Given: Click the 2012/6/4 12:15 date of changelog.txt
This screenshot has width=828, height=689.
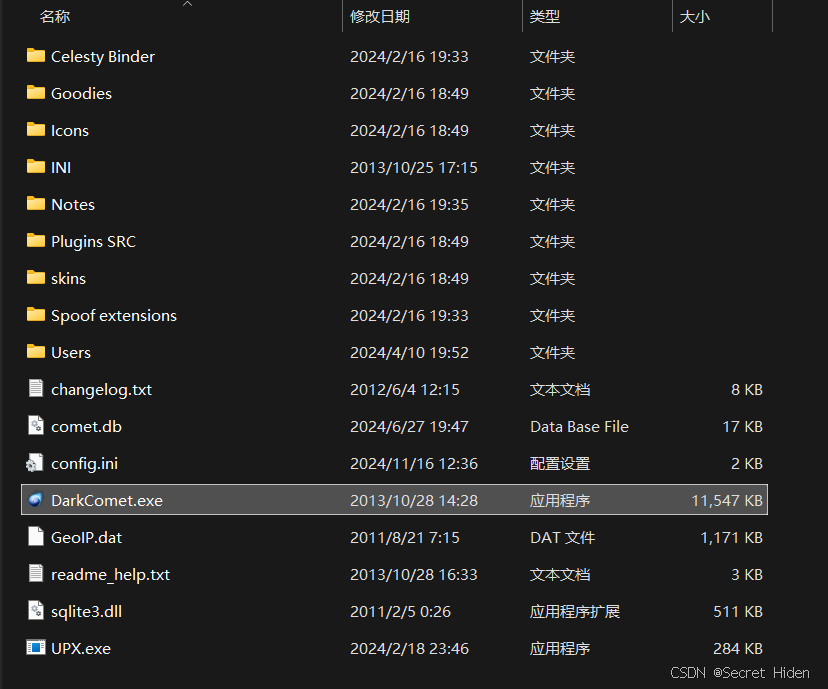Looking at the screenshot, I should coord(404,390).
